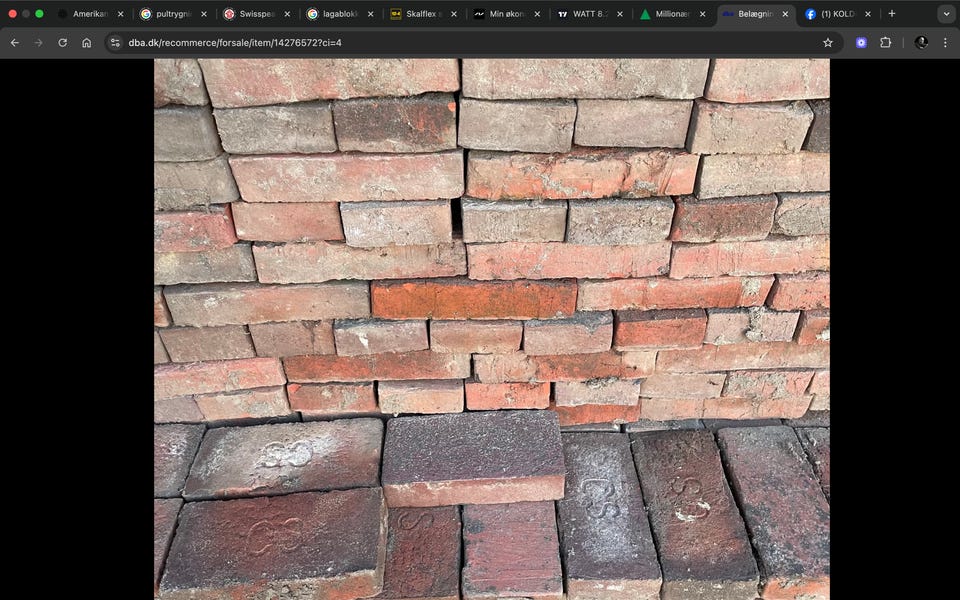This screenshot has height=600, width=960.
Task: Close the Skalflex tab
Action: [x=454, y=14]
